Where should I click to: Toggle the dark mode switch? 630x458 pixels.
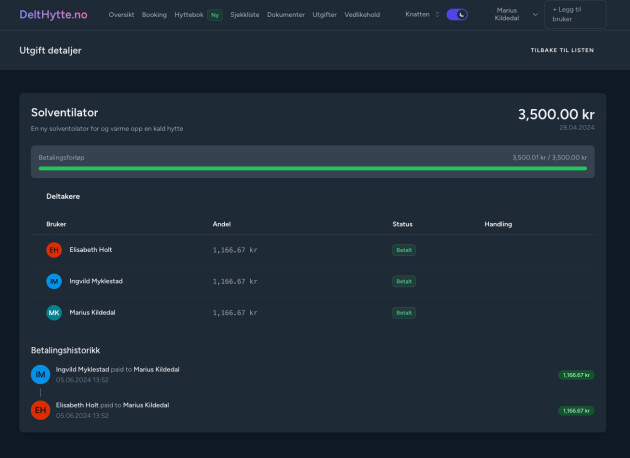(457, 14)
